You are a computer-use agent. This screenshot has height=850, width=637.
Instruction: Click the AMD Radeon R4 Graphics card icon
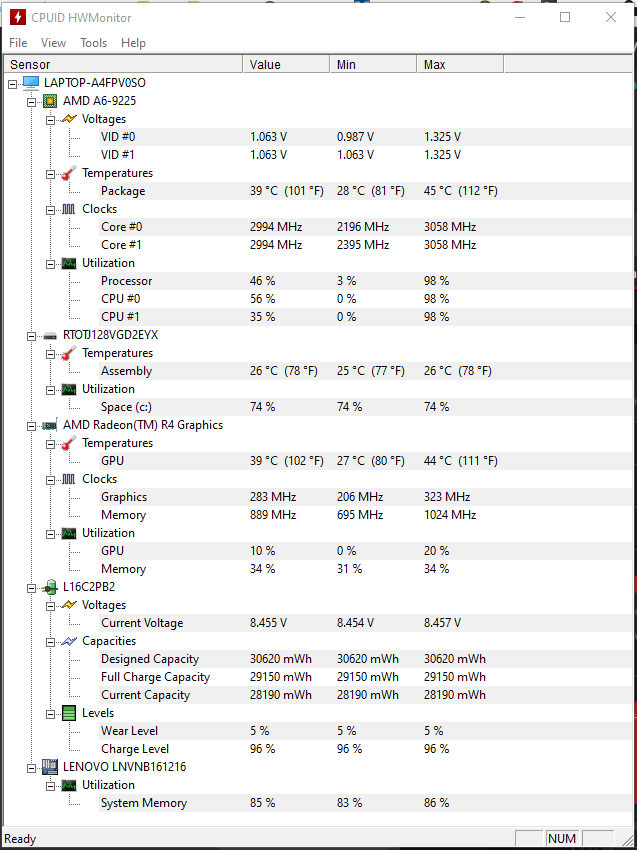click(x=50, y=425)
